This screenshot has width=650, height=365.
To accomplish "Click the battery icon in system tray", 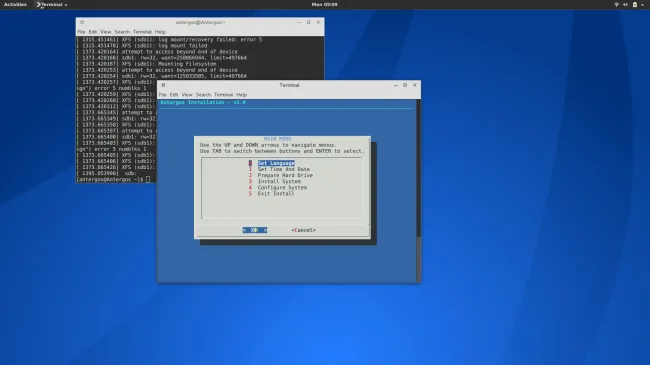I will tap(635, 5).
